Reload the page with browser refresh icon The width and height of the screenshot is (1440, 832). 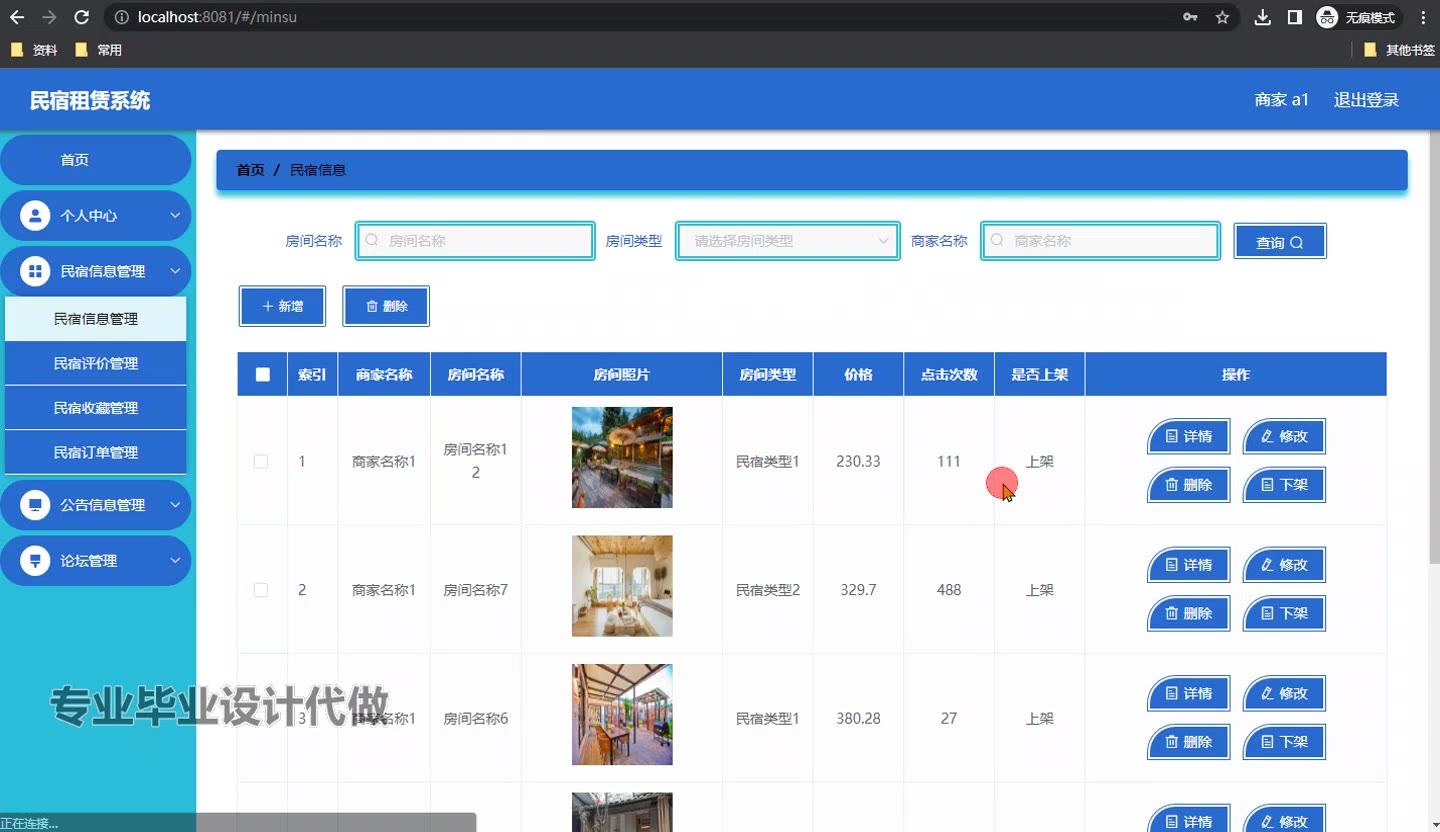pos(82,17)
